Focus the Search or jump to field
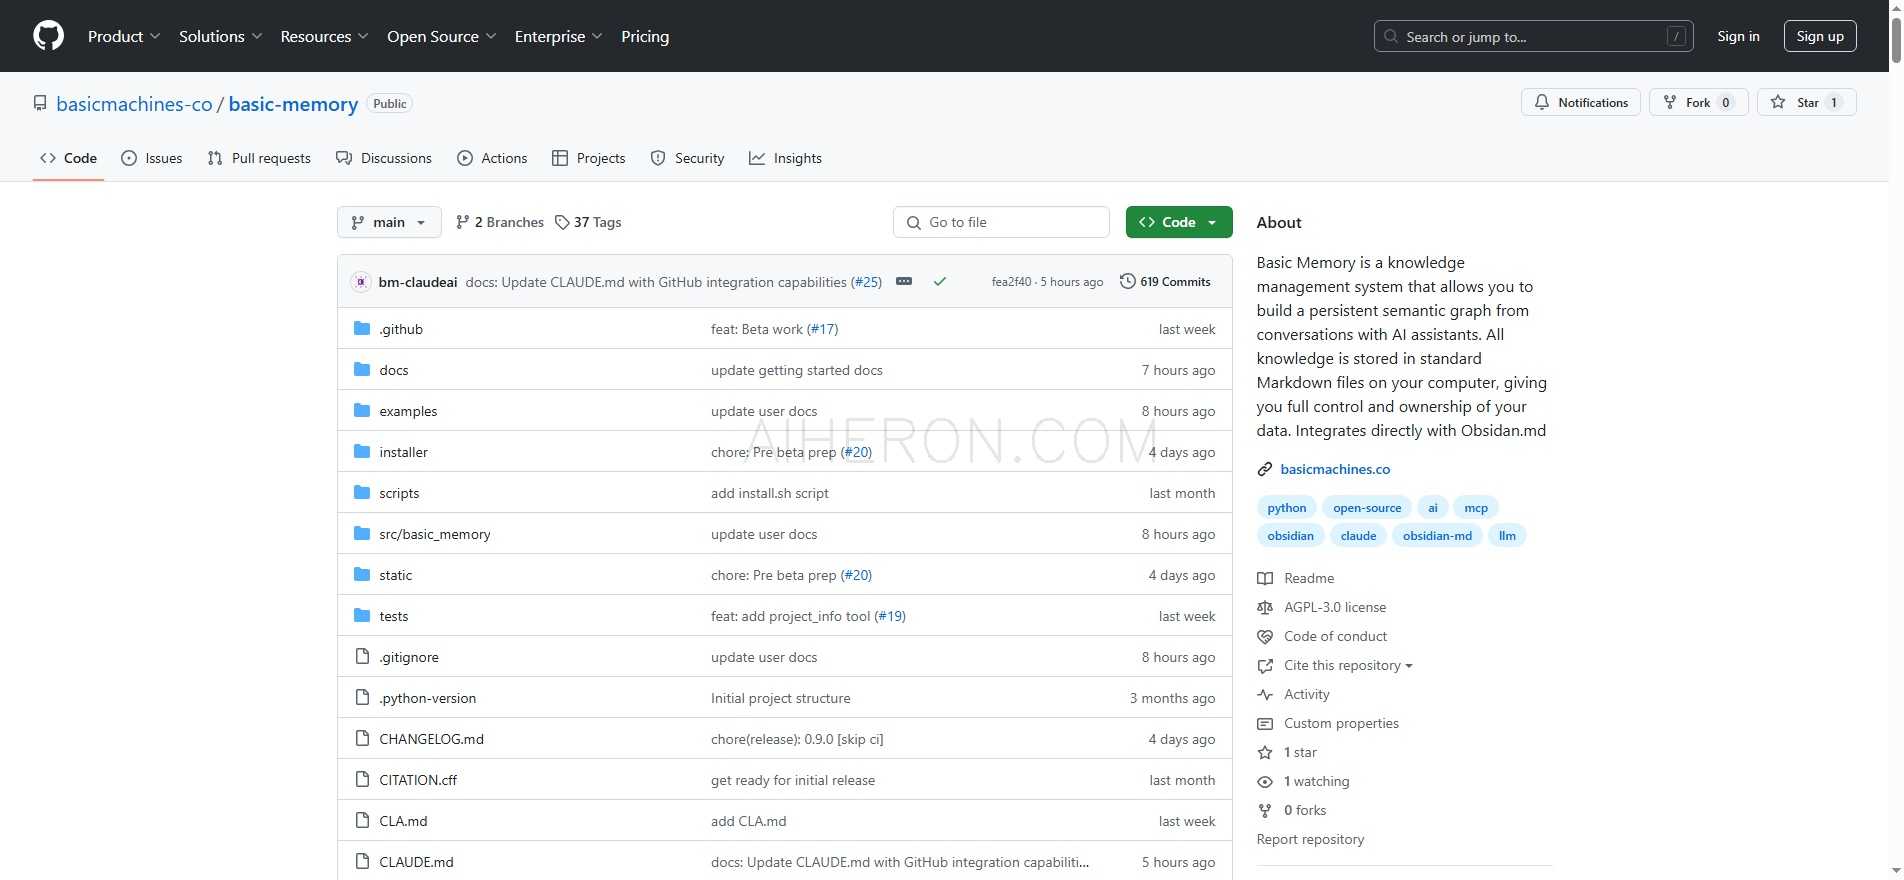 click(x=1533, y=36)
